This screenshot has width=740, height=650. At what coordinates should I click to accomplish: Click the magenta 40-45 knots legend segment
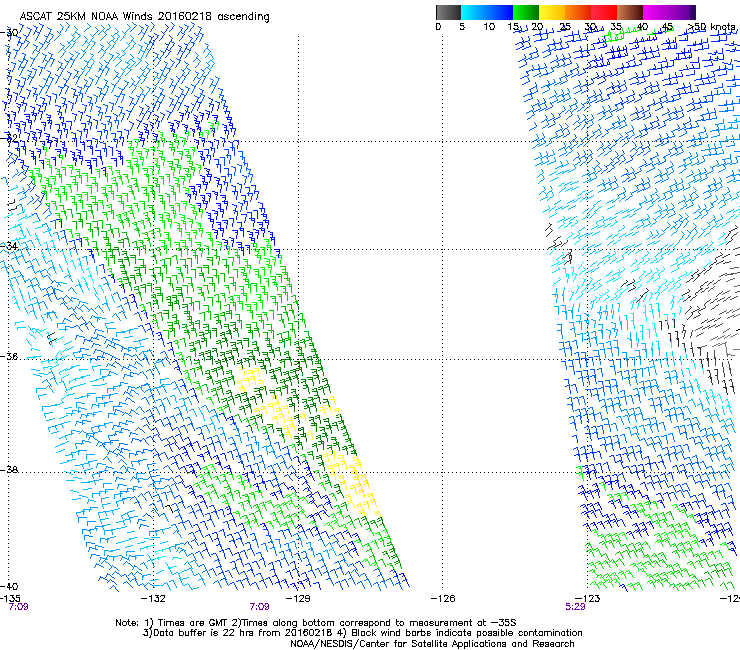(656, 12)
